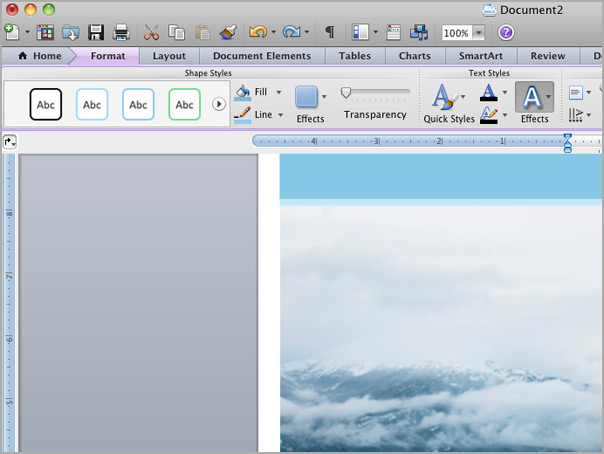Click the Format Painter brush icon

pos(228,33)
